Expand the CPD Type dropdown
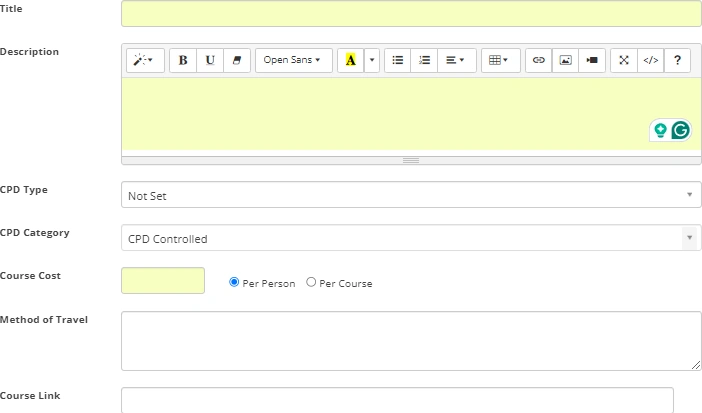 click(x=410, y=195)
